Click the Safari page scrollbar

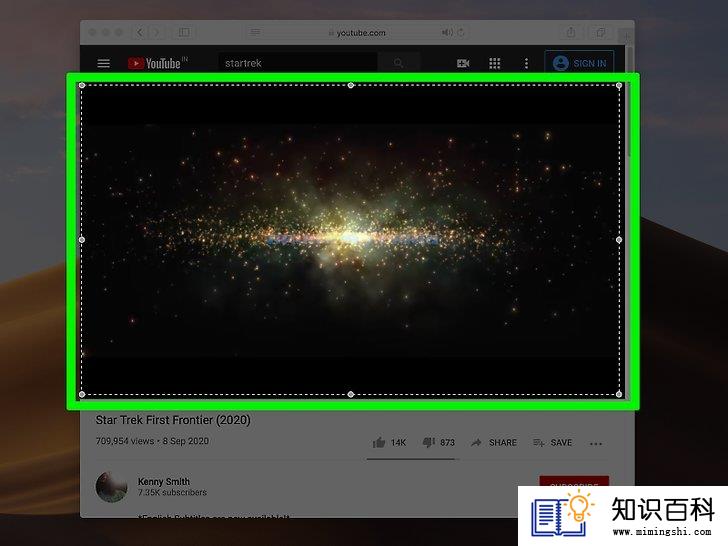(x=630, y=102)
